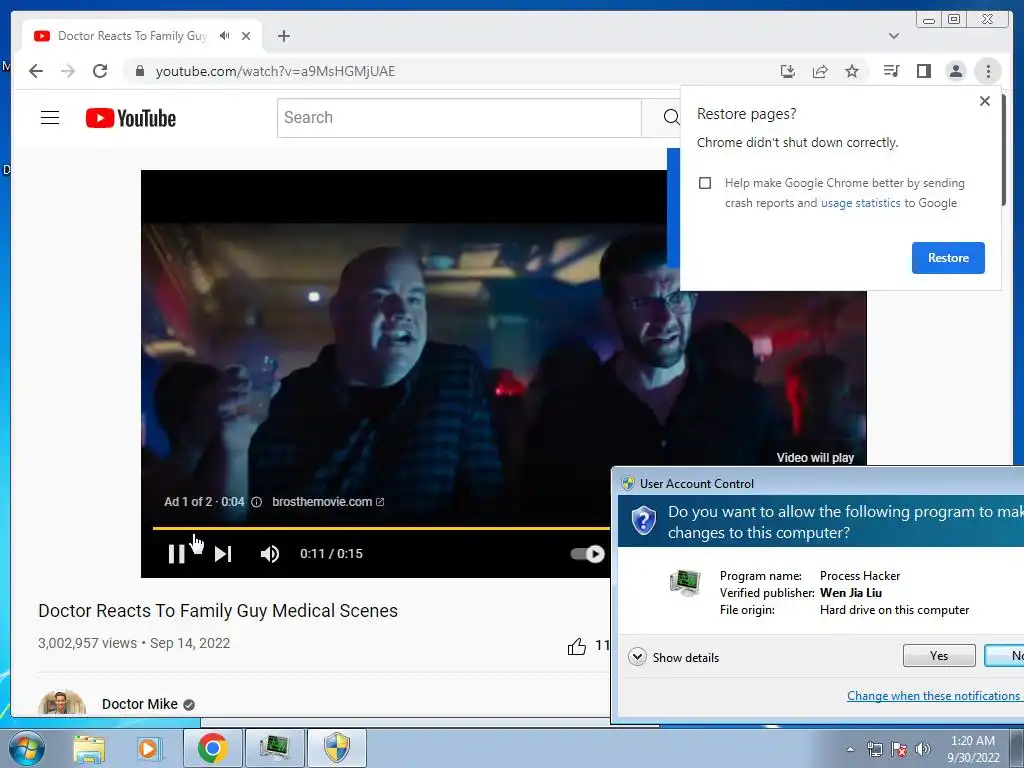Image resolution: width=1024 pixels, height=768 pixels.
Task: Seek on the yellow ad progress bar
Action: tap(381, 528)
